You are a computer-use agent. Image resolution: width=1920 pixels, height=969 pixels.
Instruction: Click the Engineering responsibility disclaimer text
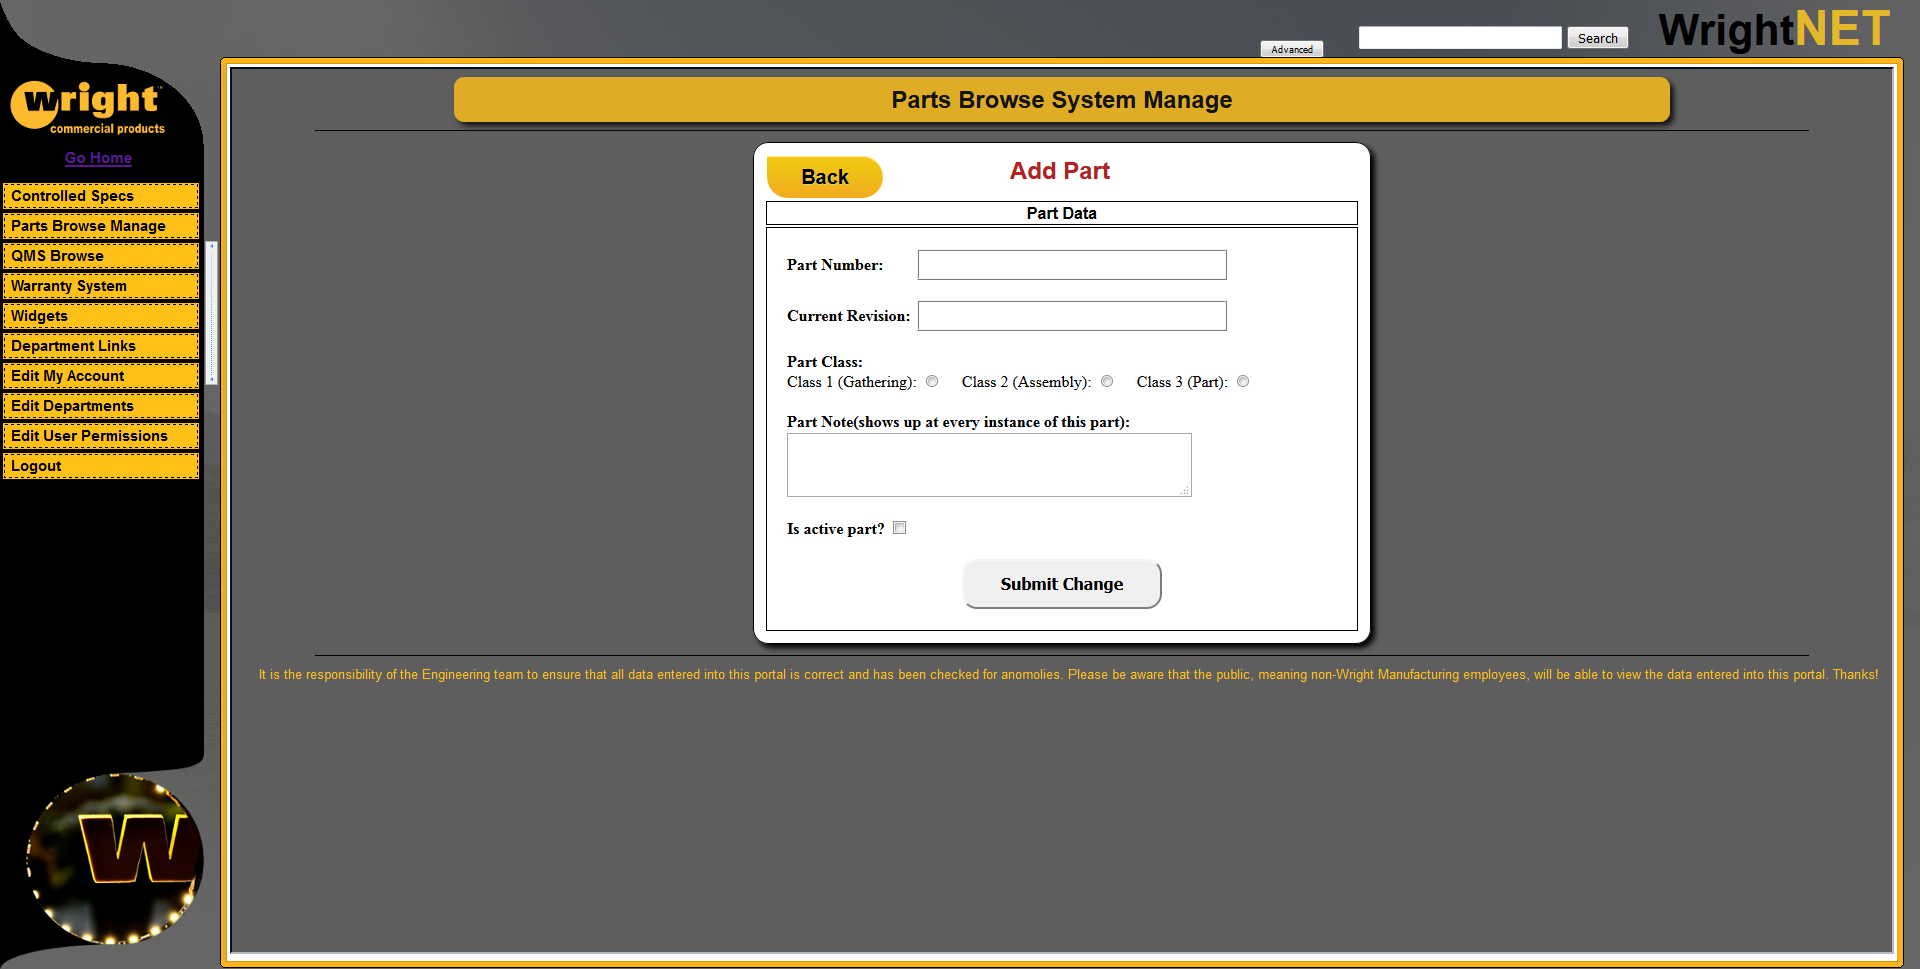pyautogui.click(x=1068, y=675)
